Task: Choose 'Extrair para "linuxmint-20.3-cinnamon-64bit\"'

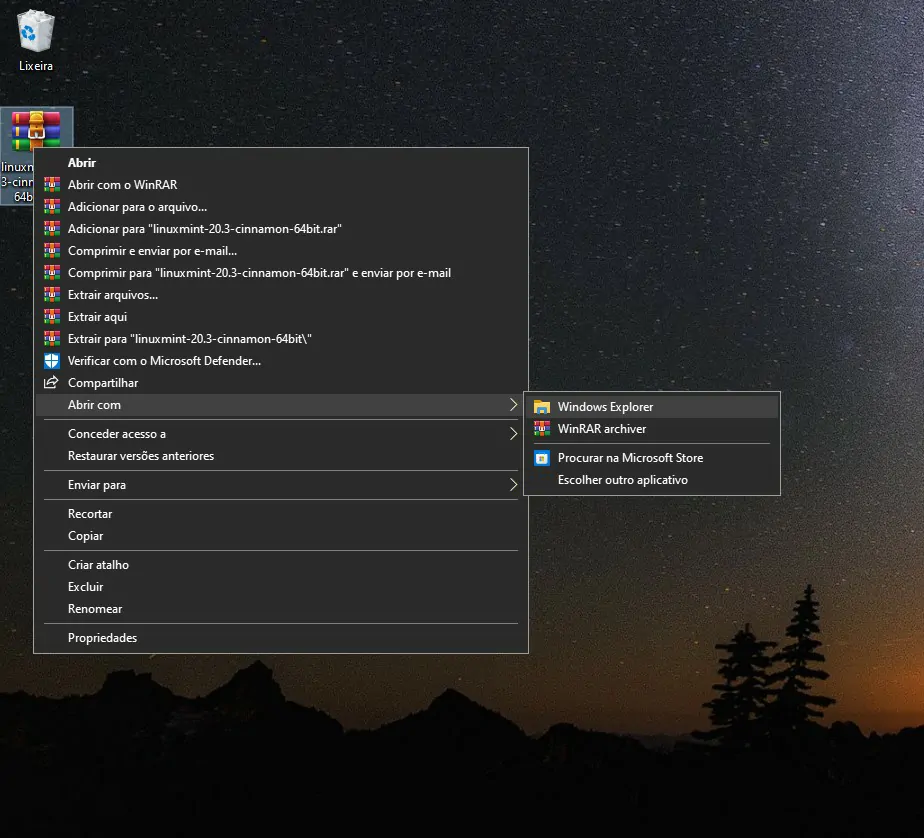Action: coord(281,339)
